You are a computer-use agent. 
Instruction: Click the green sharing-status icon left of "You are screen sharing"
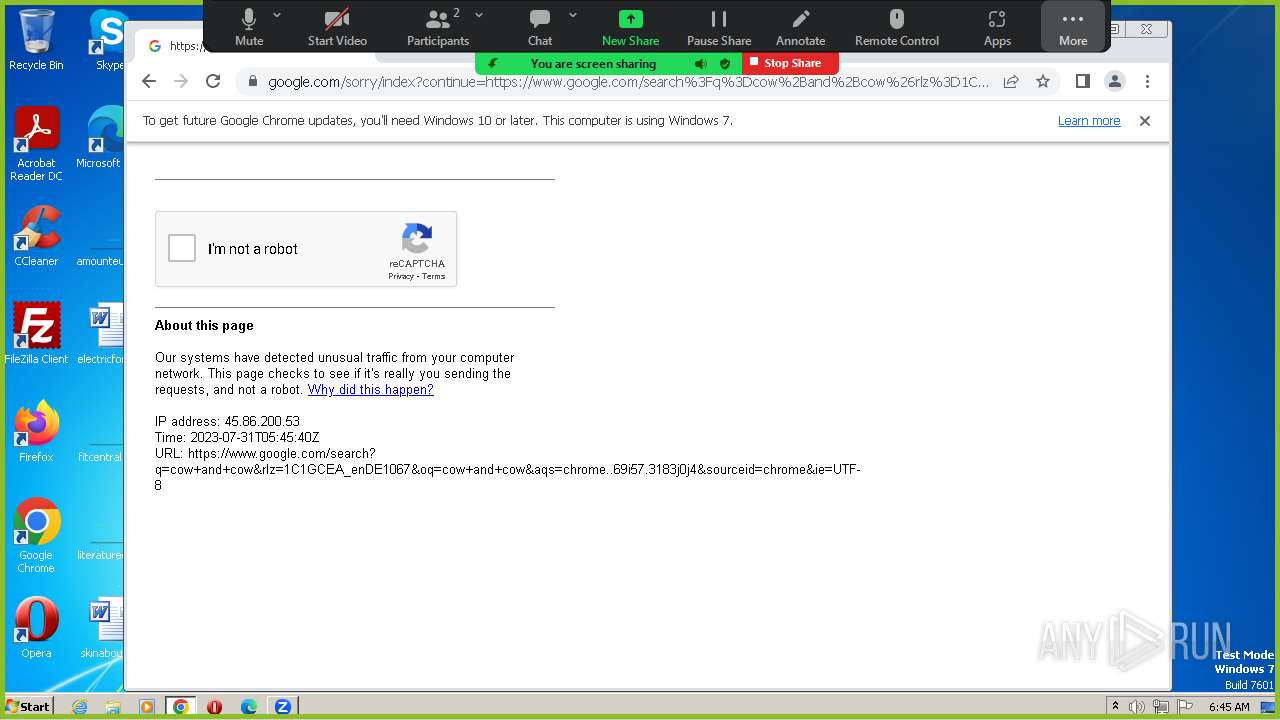click(x=493, y=64)
